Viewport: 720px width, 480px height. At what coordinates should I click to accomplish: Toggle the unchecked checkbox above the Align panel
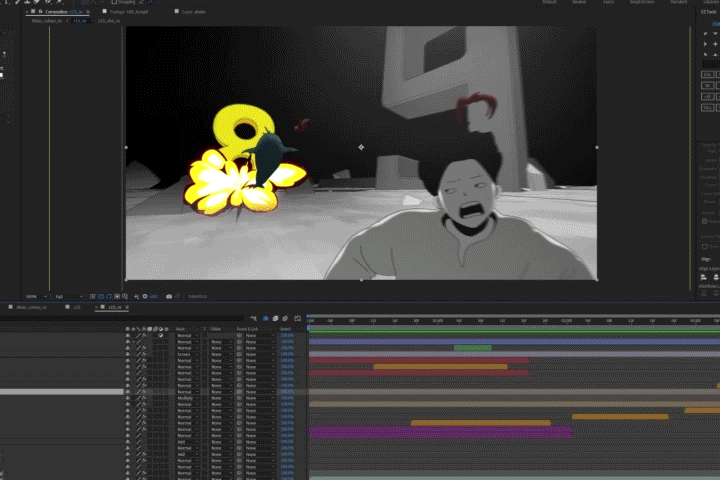pos(705,247)
